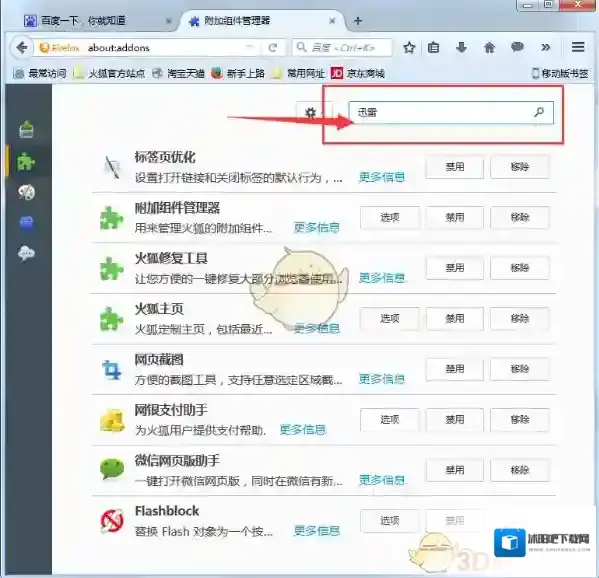The image size is (599, 578).
Task: Disable the 网银支付助手 extension
Action: (x=455, y=419)
